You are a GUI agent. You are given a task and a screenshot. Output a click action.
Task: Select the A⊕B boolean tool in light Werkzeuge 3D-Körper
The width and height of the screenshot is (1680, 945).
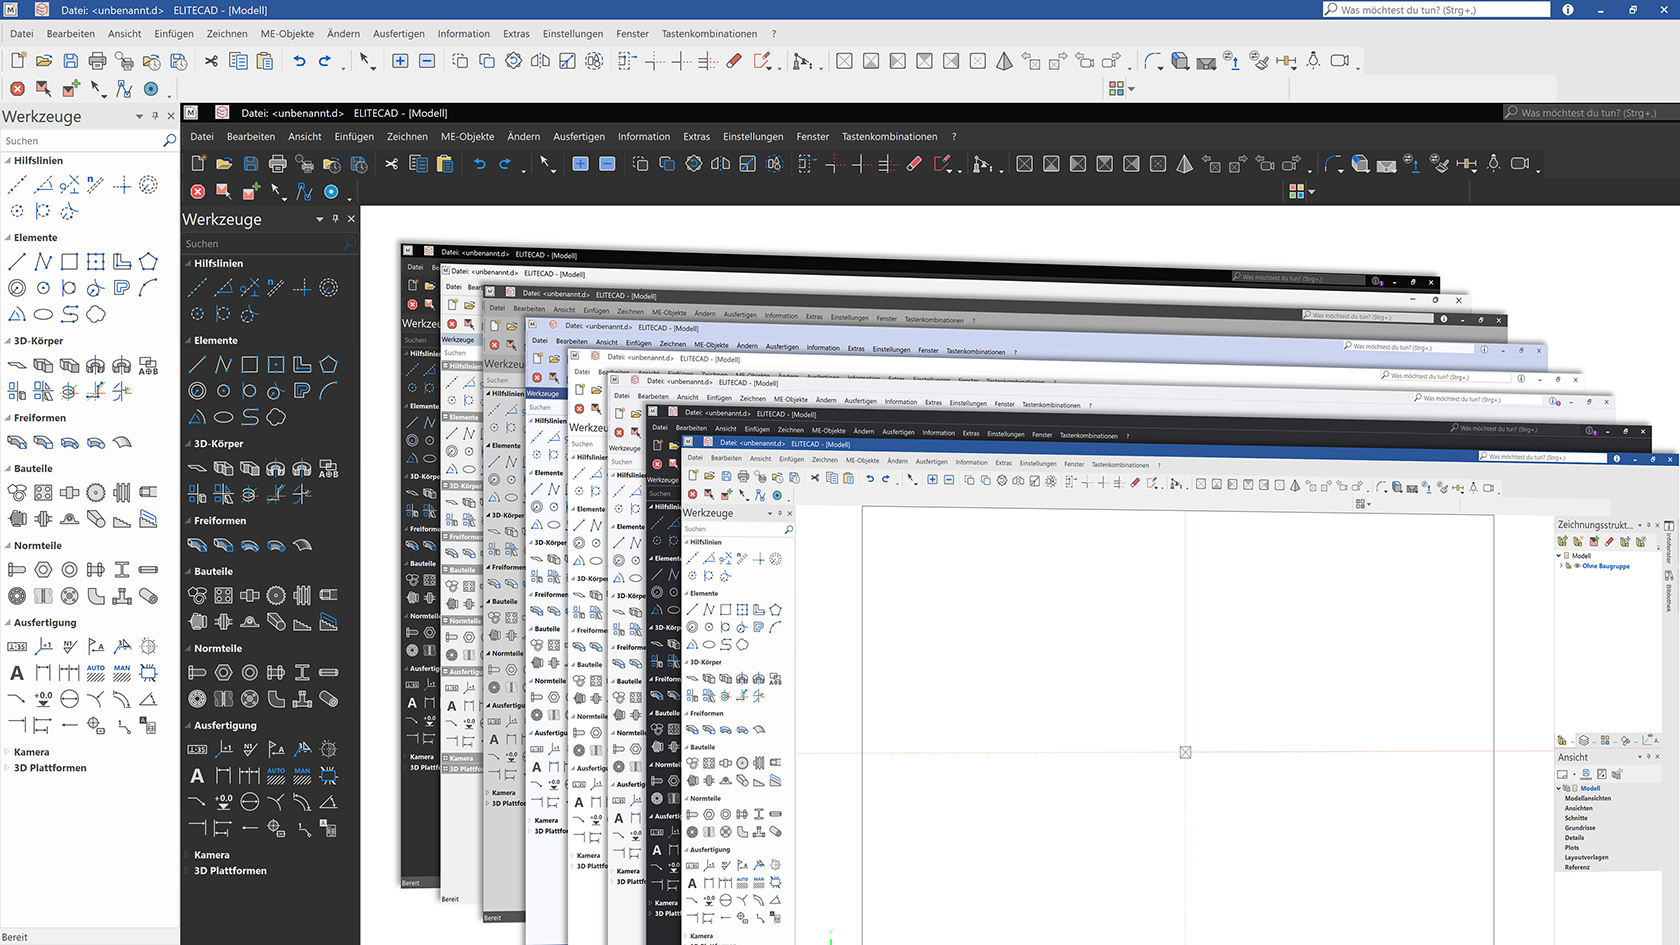148,365
